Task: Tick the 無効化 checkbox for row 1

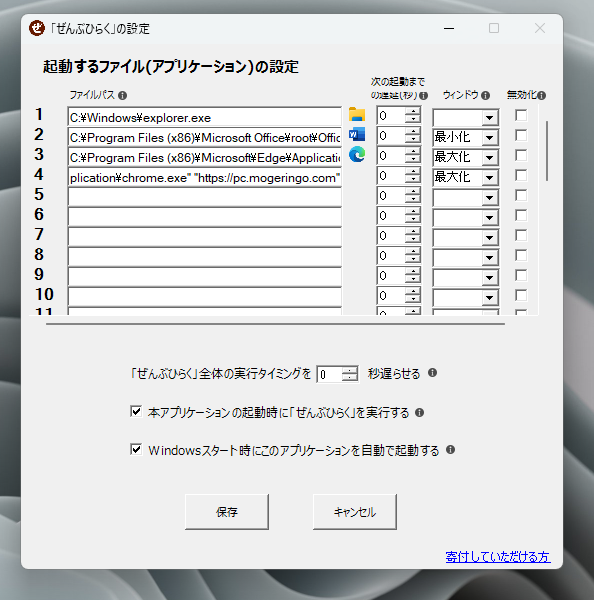Action: (521, 115)
